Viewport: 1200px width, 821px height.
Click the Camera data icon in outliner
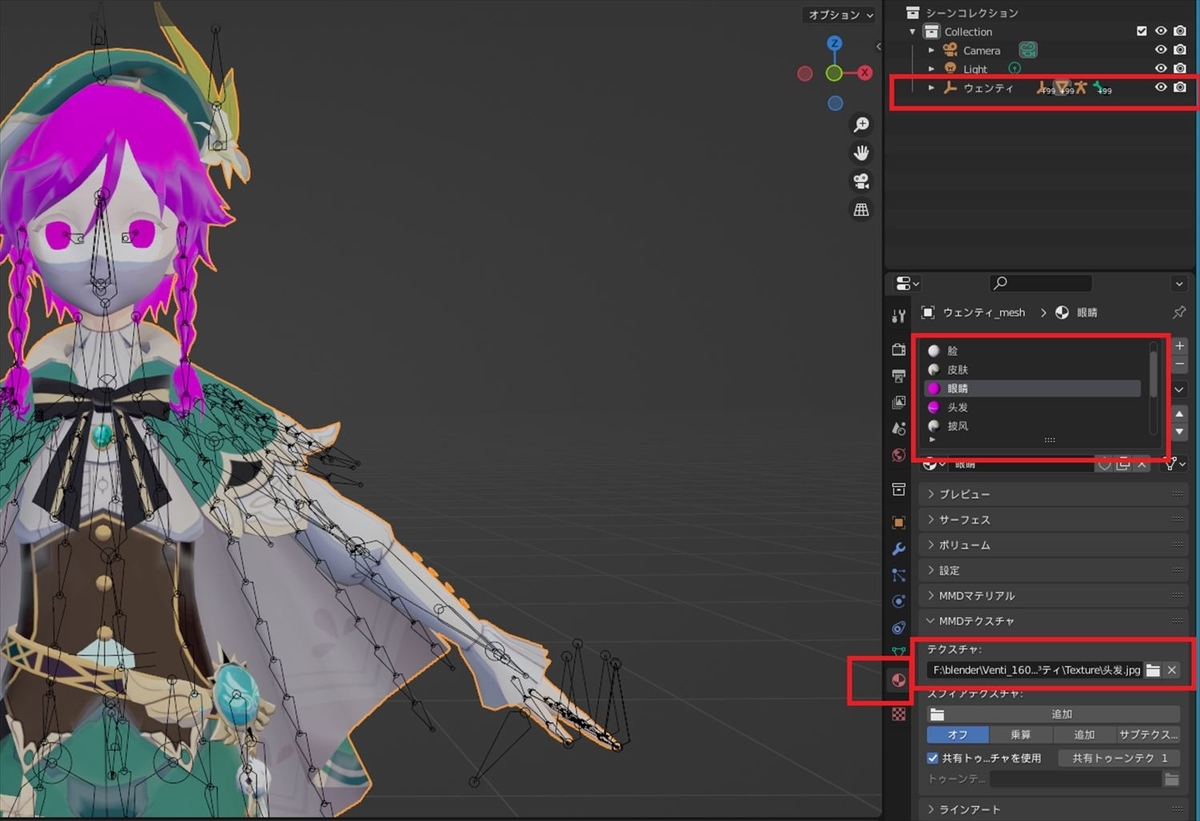(x=1027, y=50)
